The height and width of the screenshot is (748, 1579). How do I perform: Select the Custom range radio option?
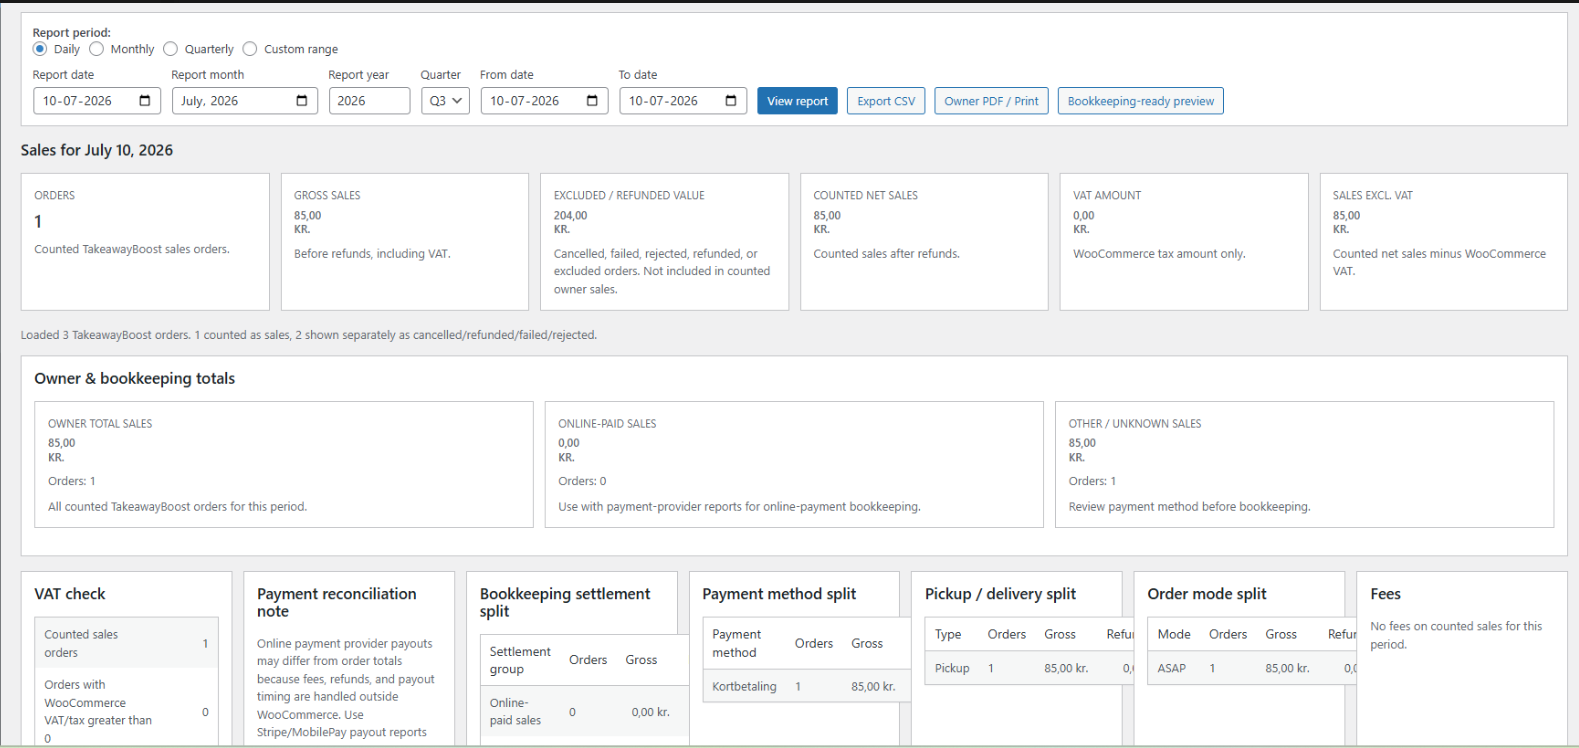click(x=250, y=49)
